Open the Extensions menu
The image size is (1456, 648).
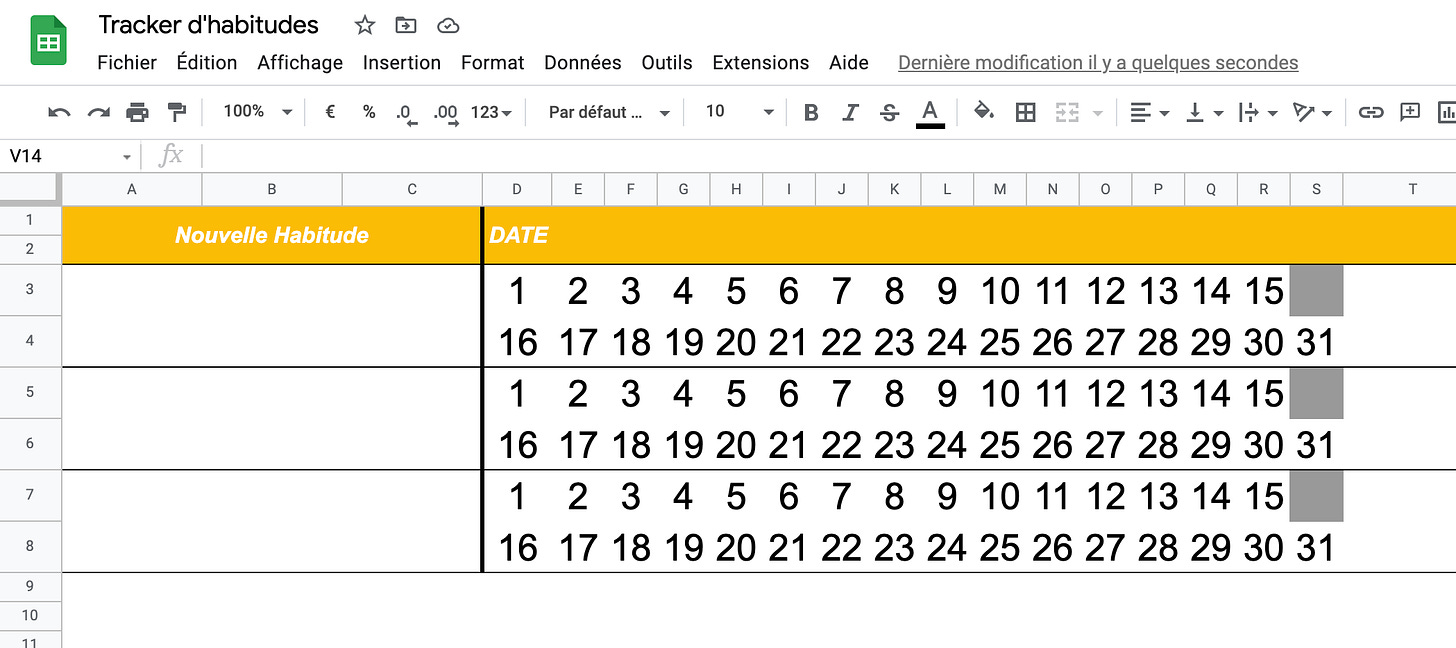pyautogui.click(x=761, y=62)
